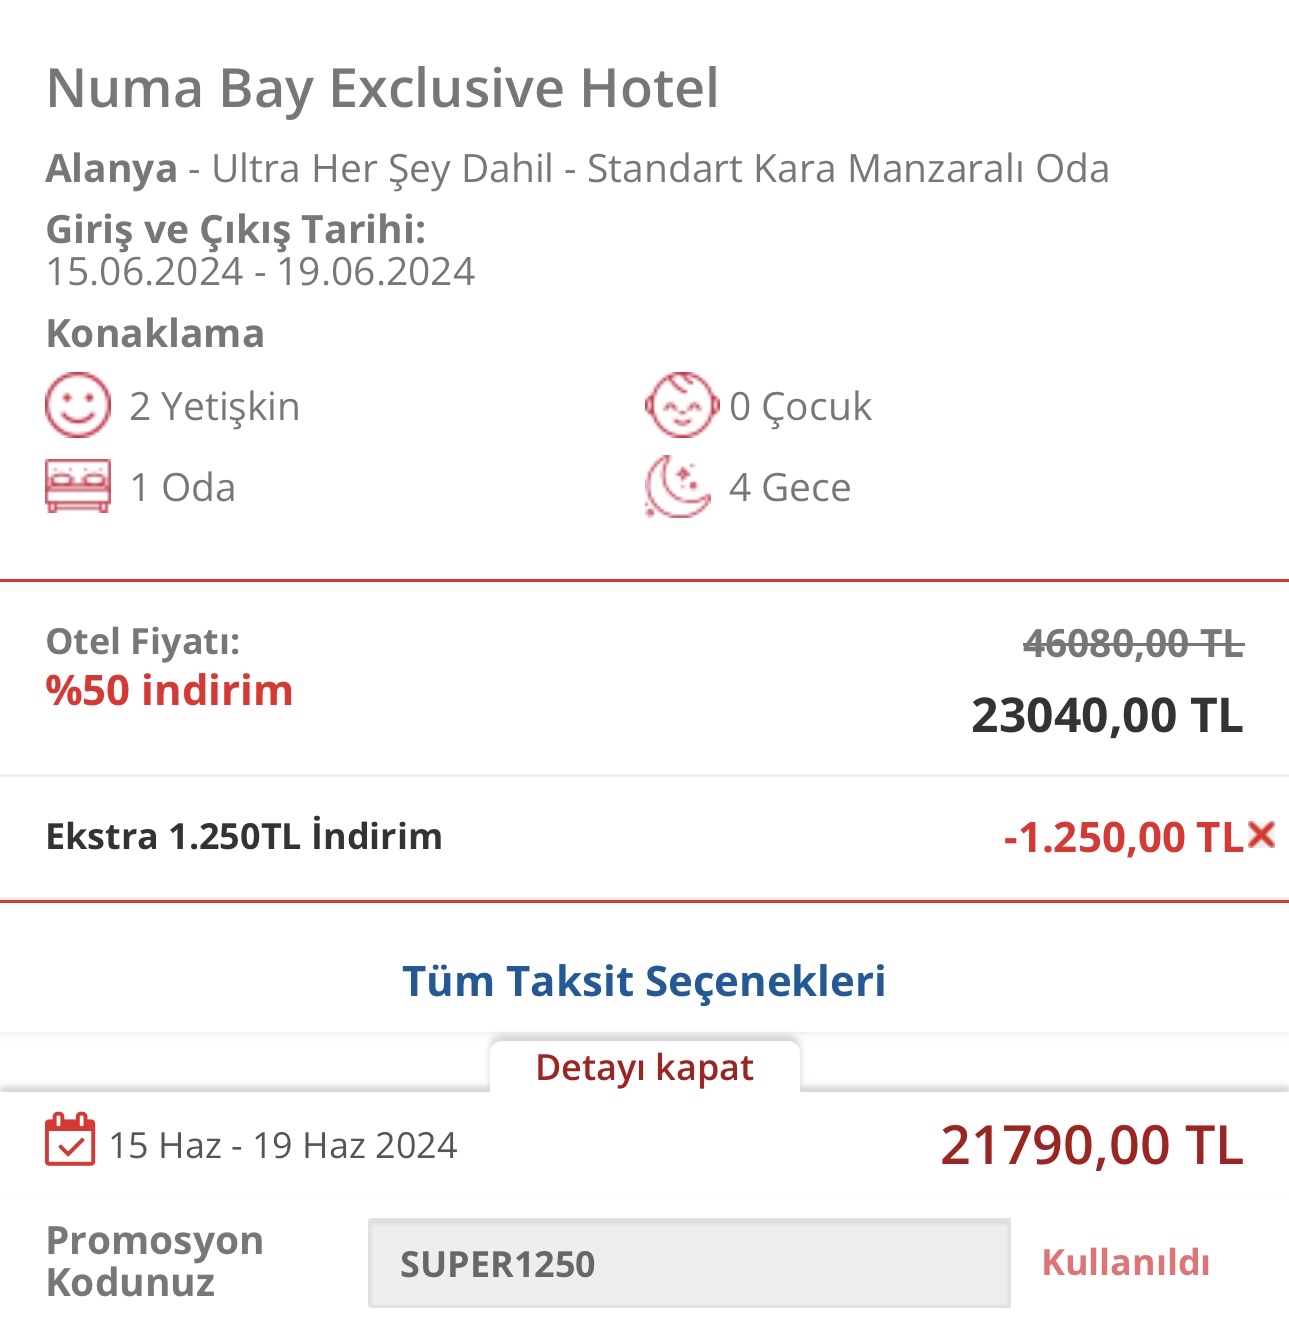Click the Kullanıldı promo status button

[x=1126, y=1262]
